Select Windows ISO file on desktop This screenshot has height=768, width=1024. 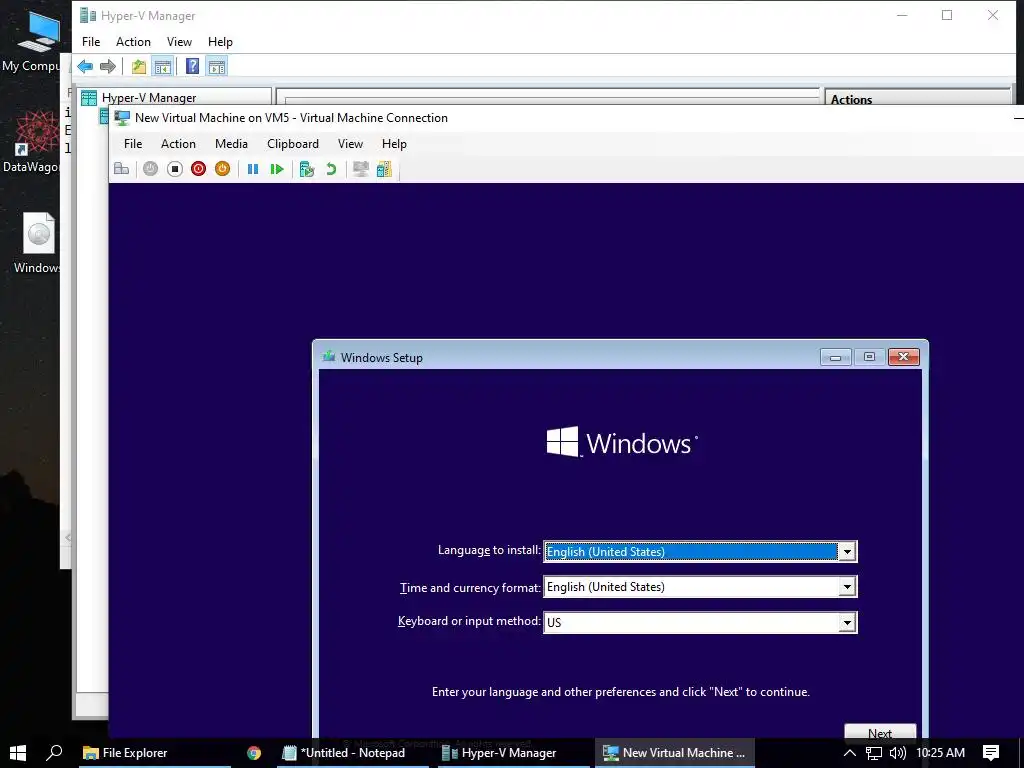(x=38, y=243)
